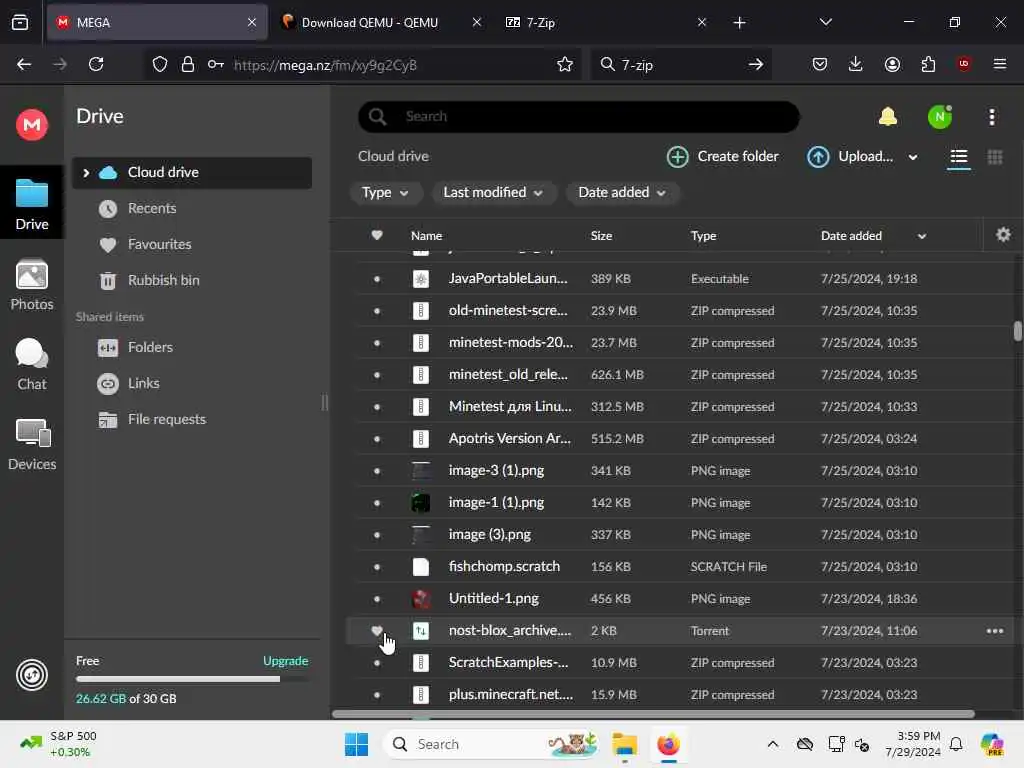This screenshot has width=1024, height=768.
Task: Open the Last modified filter dropdown
Action: click(x=493, y=193)
